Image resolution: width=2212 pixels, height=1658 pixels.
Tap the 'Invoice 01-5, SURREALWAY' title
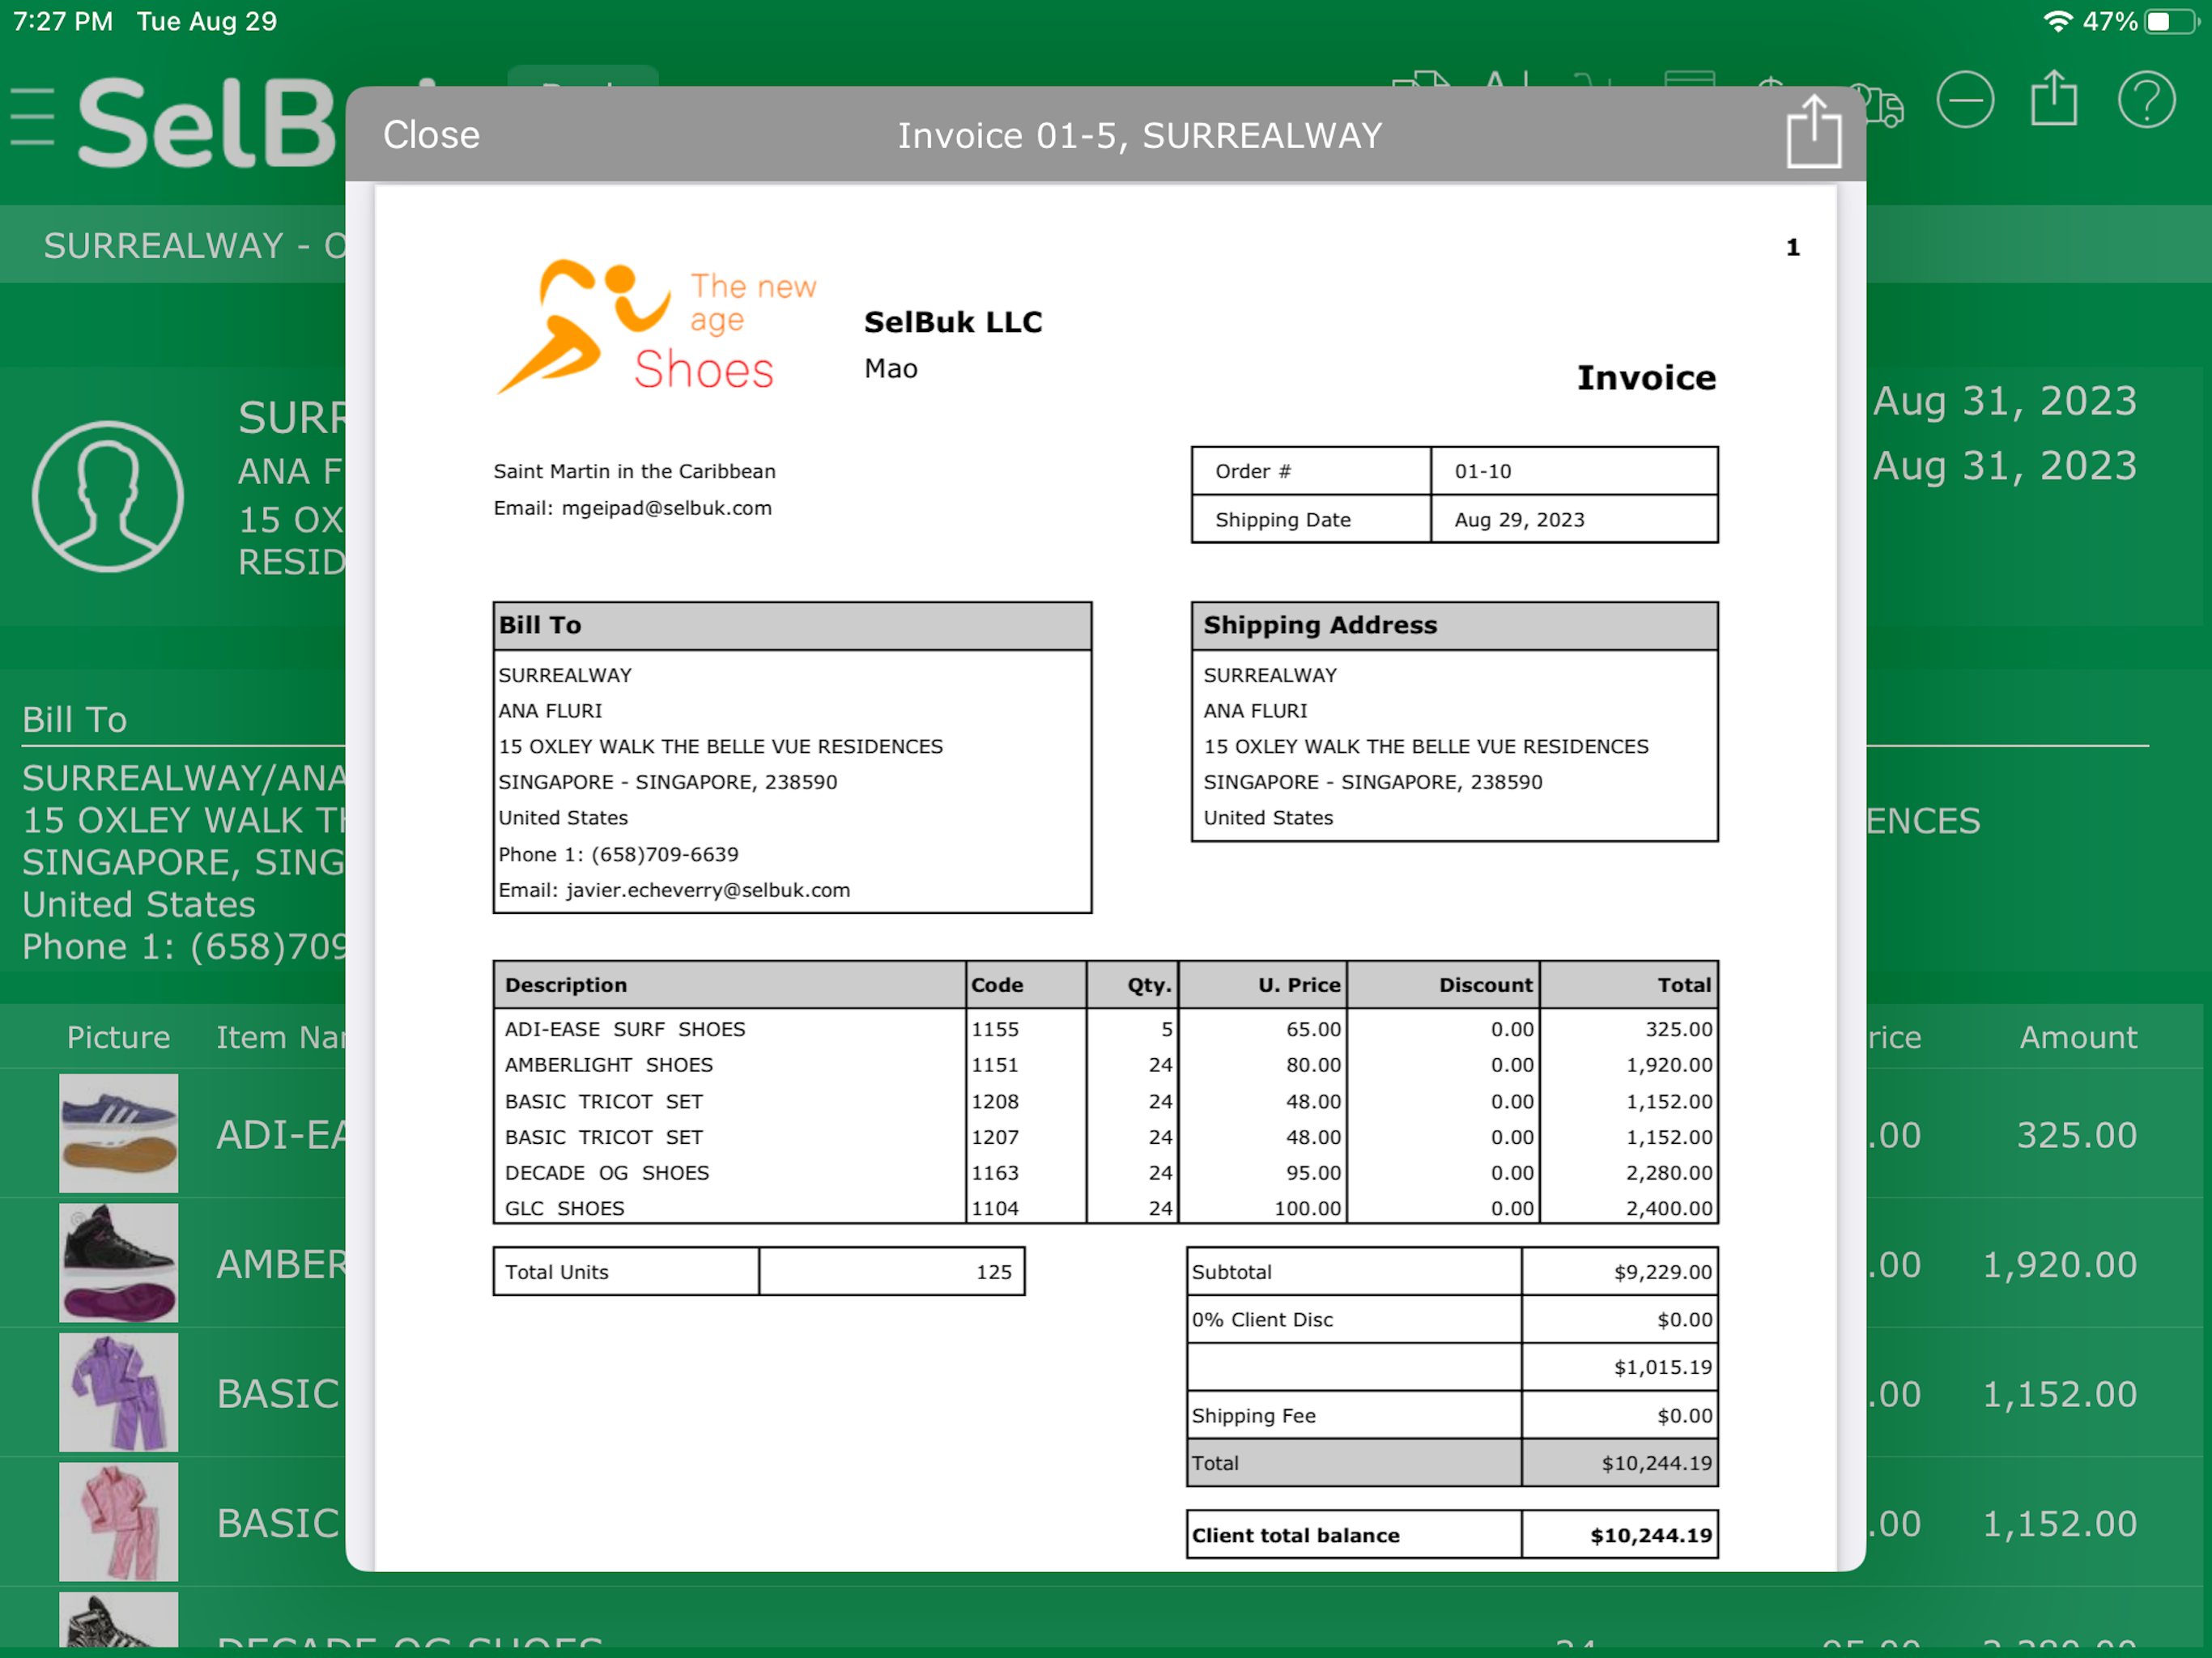[x=1139, y=135]
